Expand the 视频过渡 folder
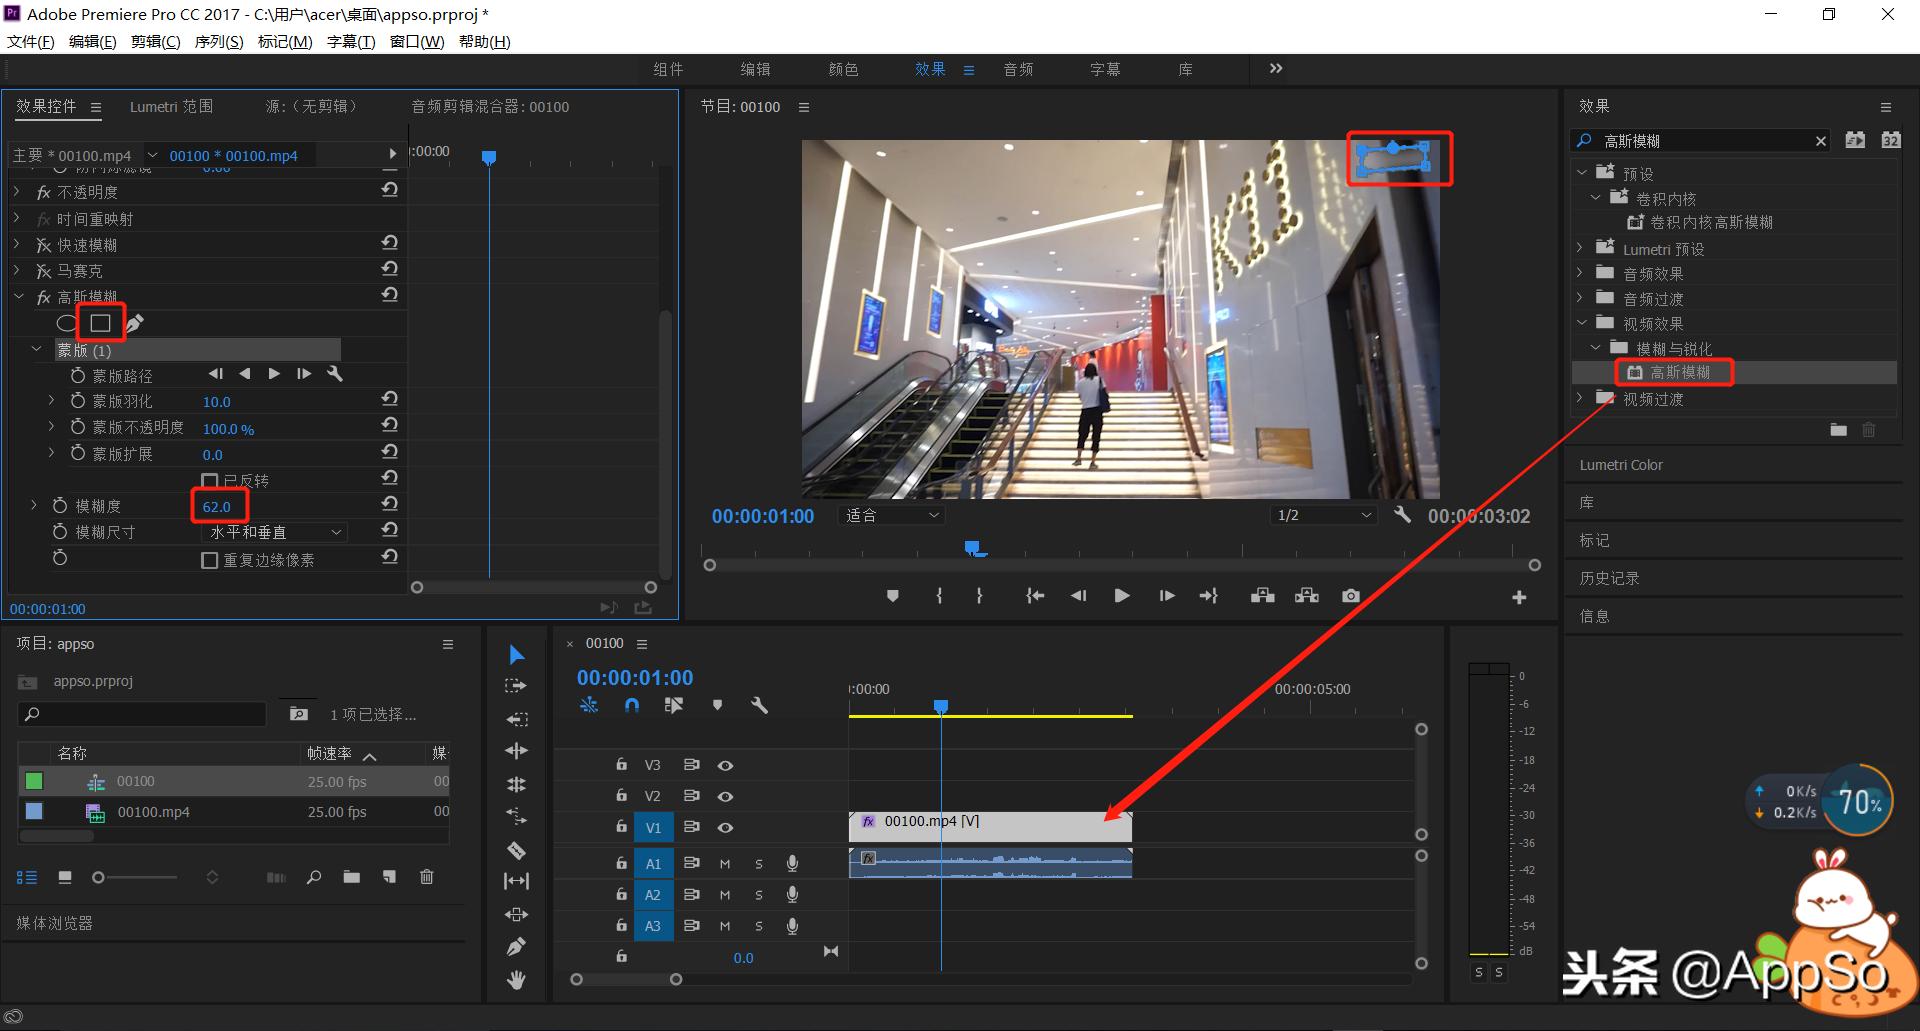This screenshot has height=1031, width=1920. 1581,399
